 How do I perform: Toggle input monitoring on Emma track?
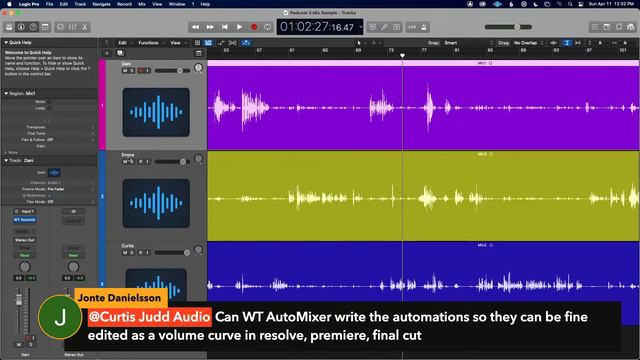147,162
